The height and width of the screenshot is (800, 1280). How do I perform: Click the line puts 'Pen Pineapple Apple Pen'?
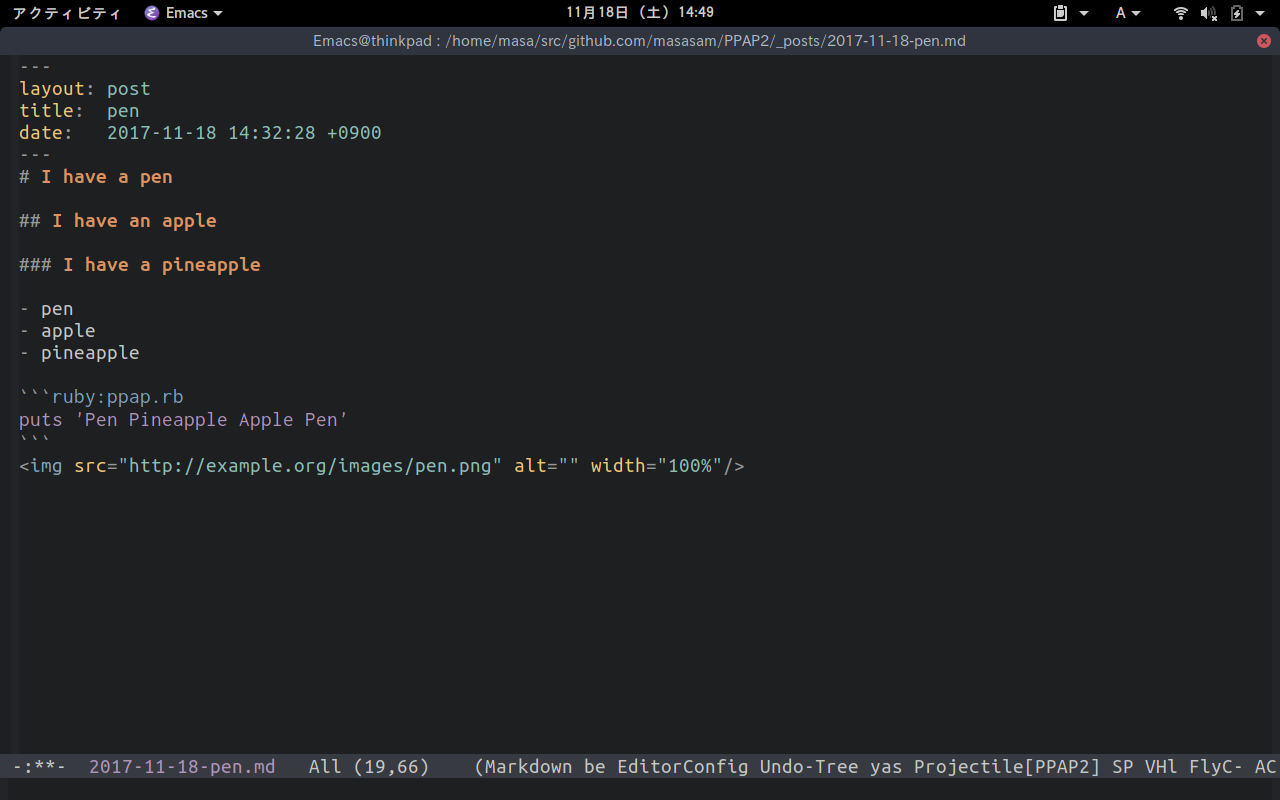184,419
